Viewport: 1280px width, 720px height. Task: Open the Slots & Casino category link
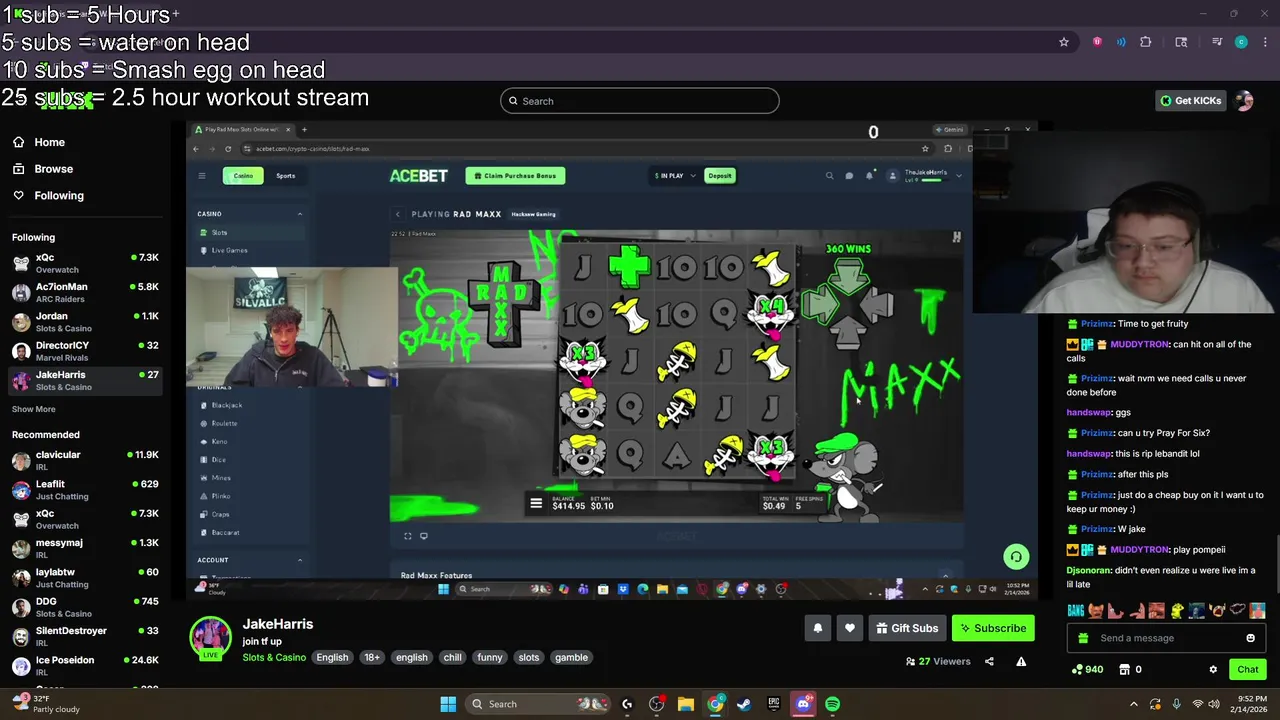(x=274, y=657)
